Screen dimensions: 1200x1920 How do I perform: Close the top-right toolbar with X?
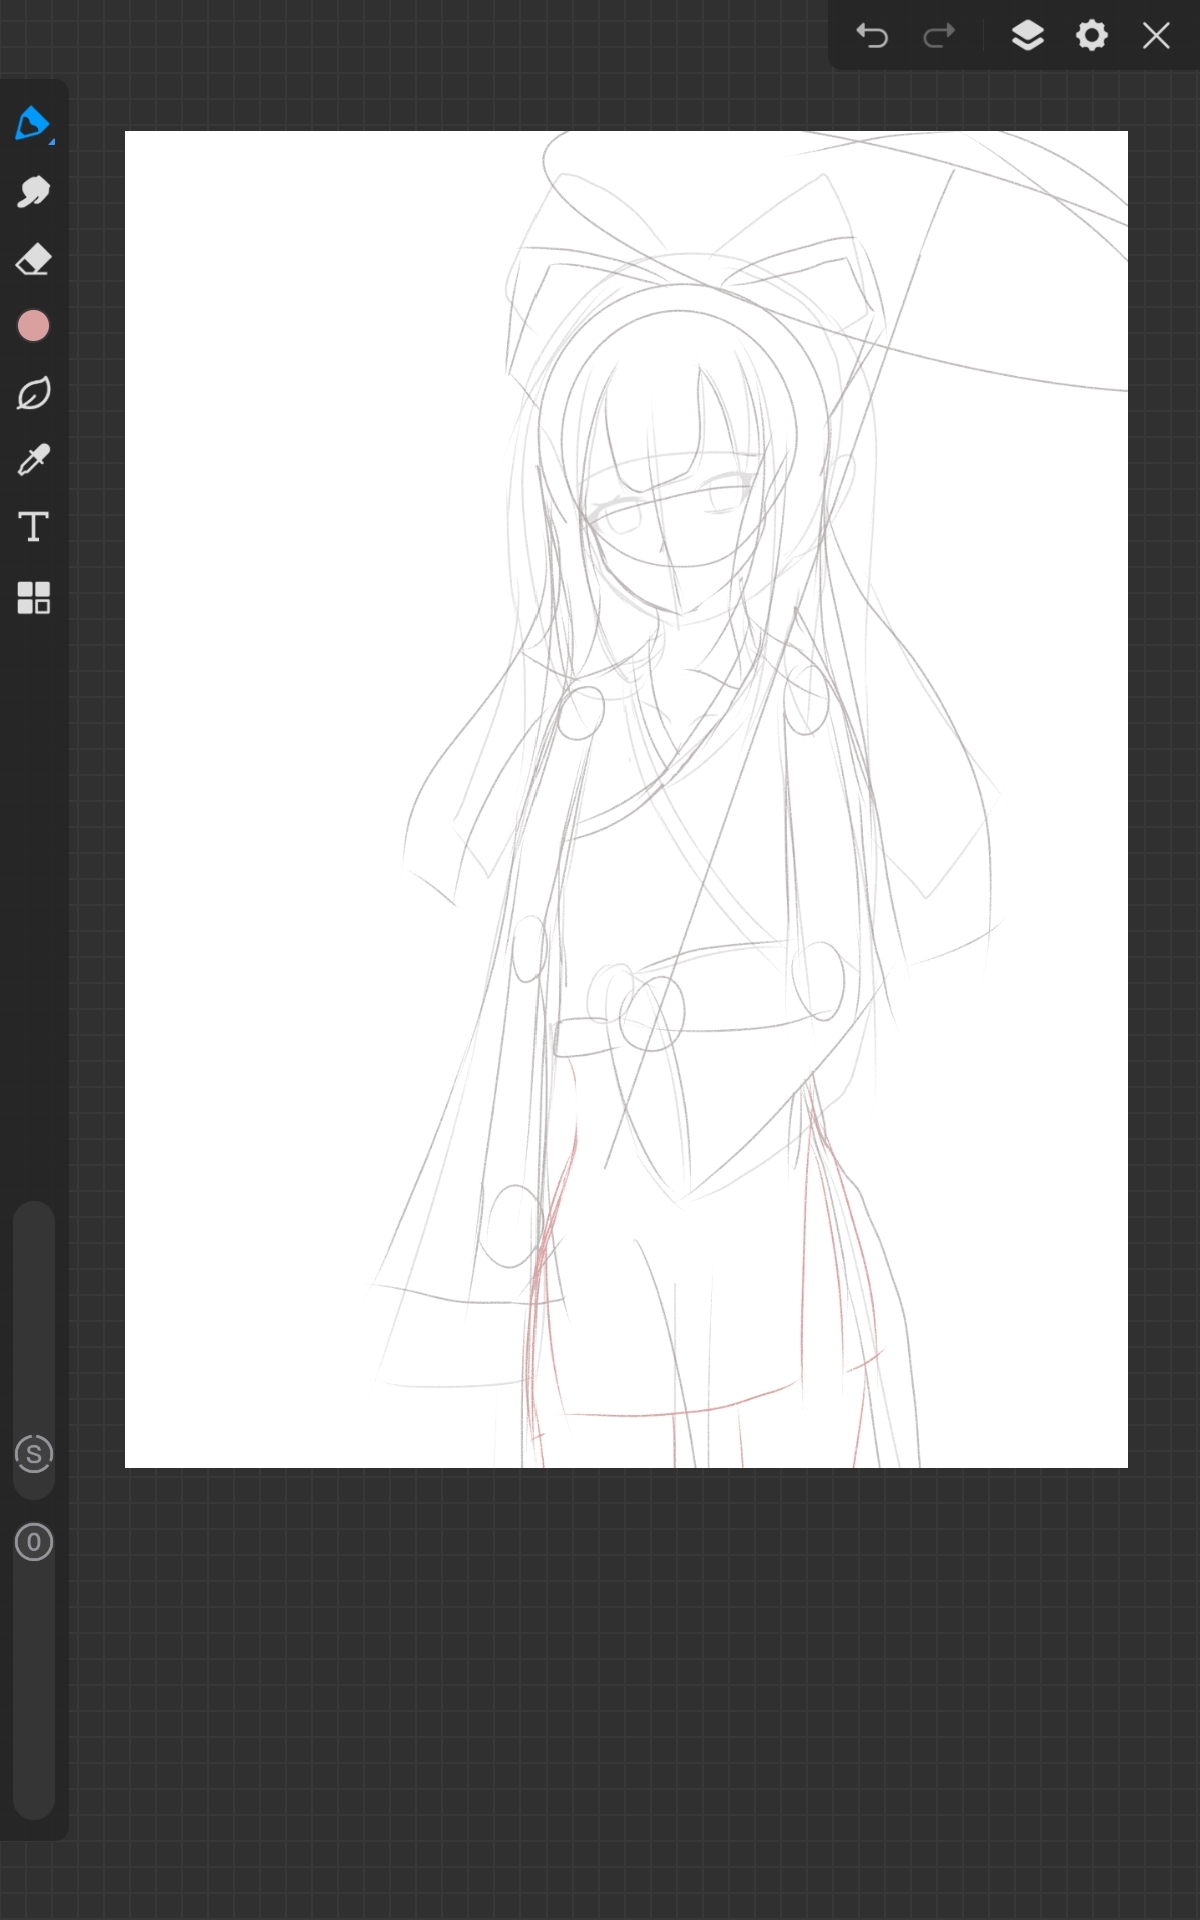coord(1156,36)
